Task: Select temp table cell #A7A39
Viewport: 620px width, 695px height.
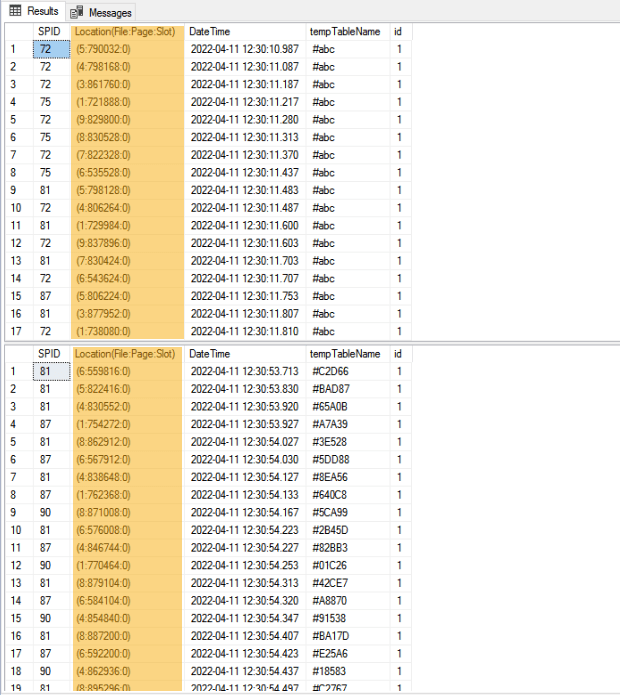Action: [347, 424]
